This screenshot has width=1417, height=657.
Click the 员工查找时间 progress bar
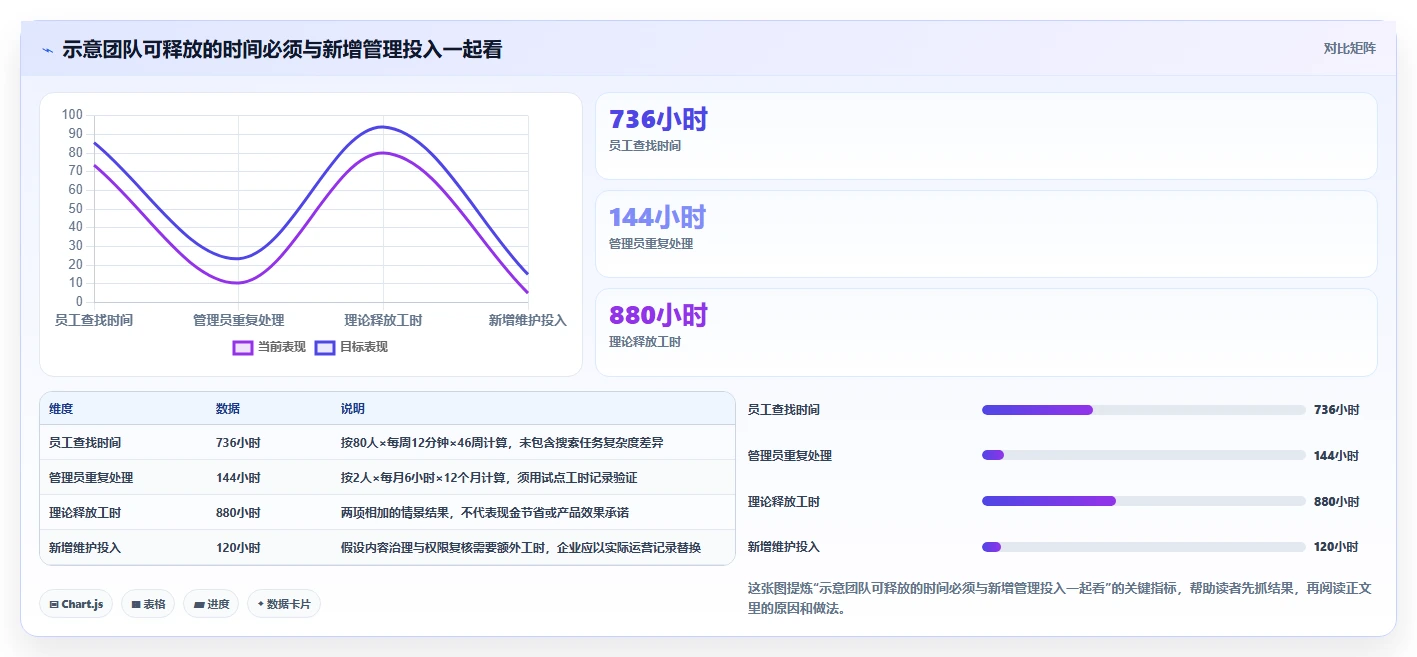[1144, 410]
